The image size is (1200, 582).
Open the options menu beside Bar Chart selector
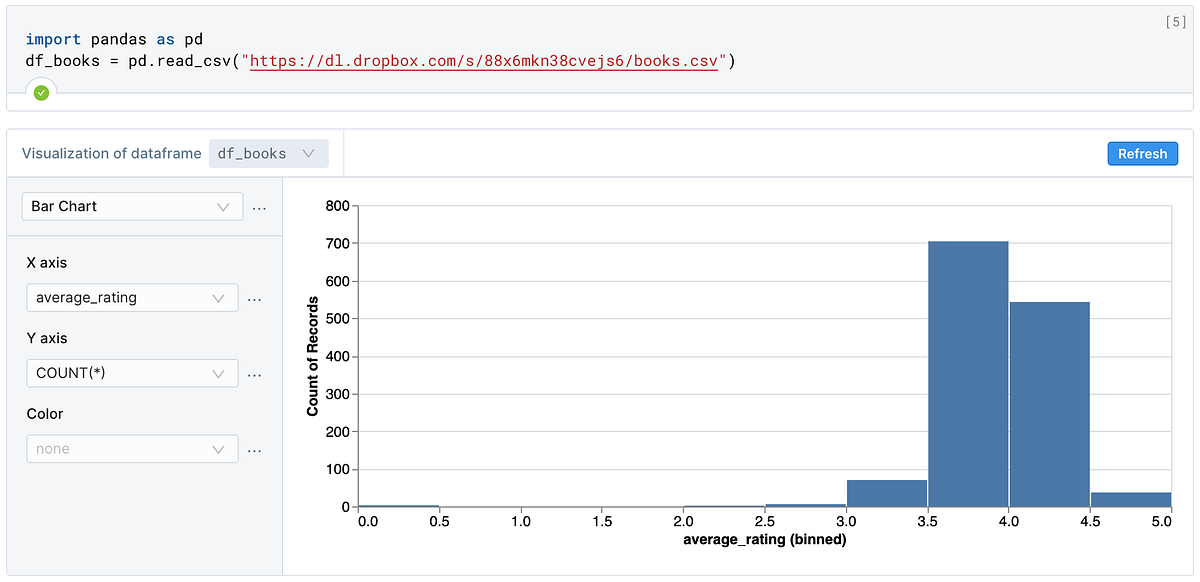pyautogui.click(x=259, y=206)
